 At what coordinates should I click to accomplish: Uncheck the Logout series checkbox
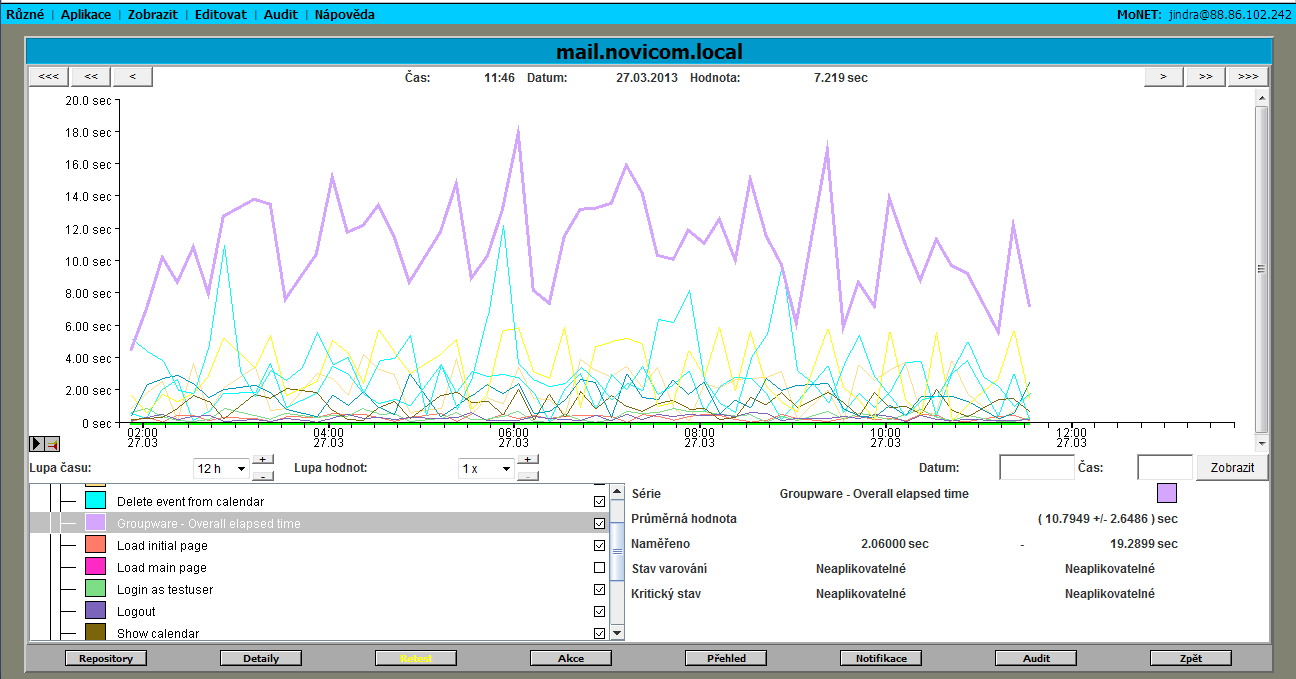pyautogui.click(x=600, y=612)
